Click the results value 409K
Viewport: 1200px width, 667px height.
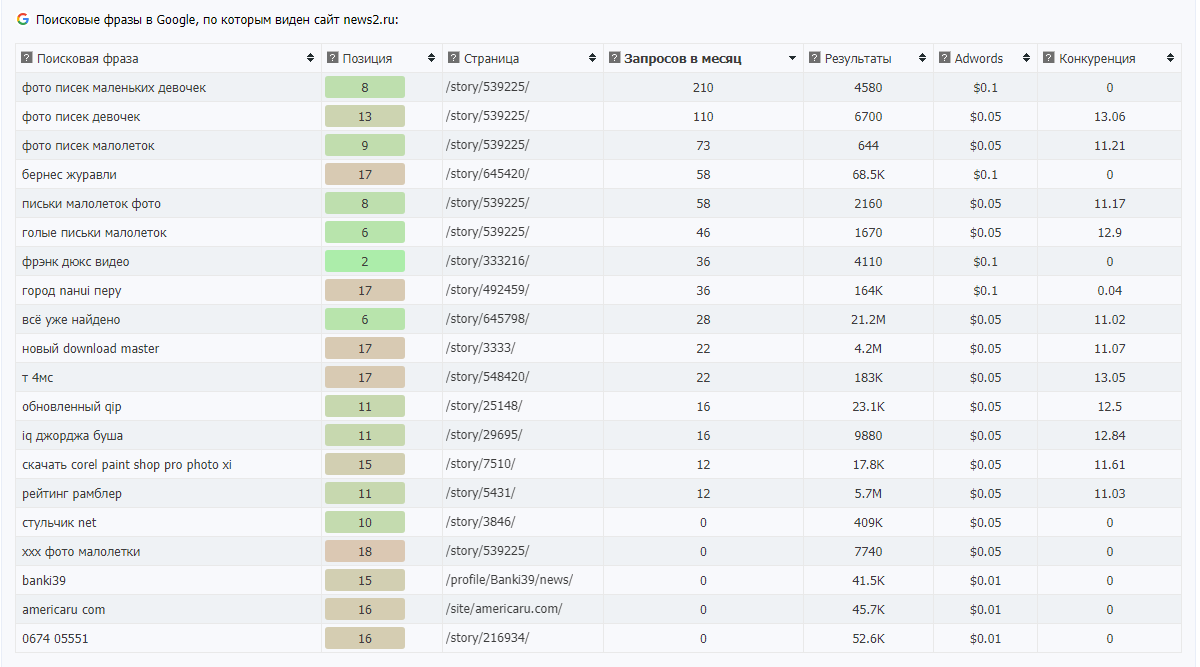pos(868,523)
